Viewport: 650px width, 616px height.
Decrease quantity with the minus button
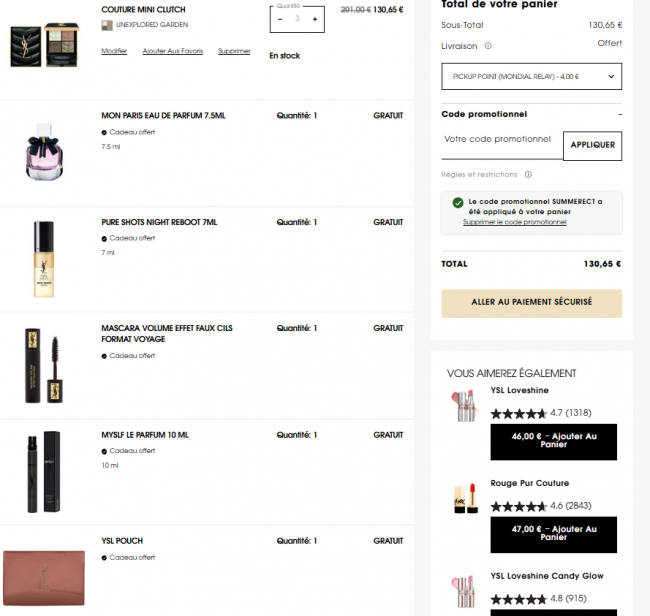280,19
